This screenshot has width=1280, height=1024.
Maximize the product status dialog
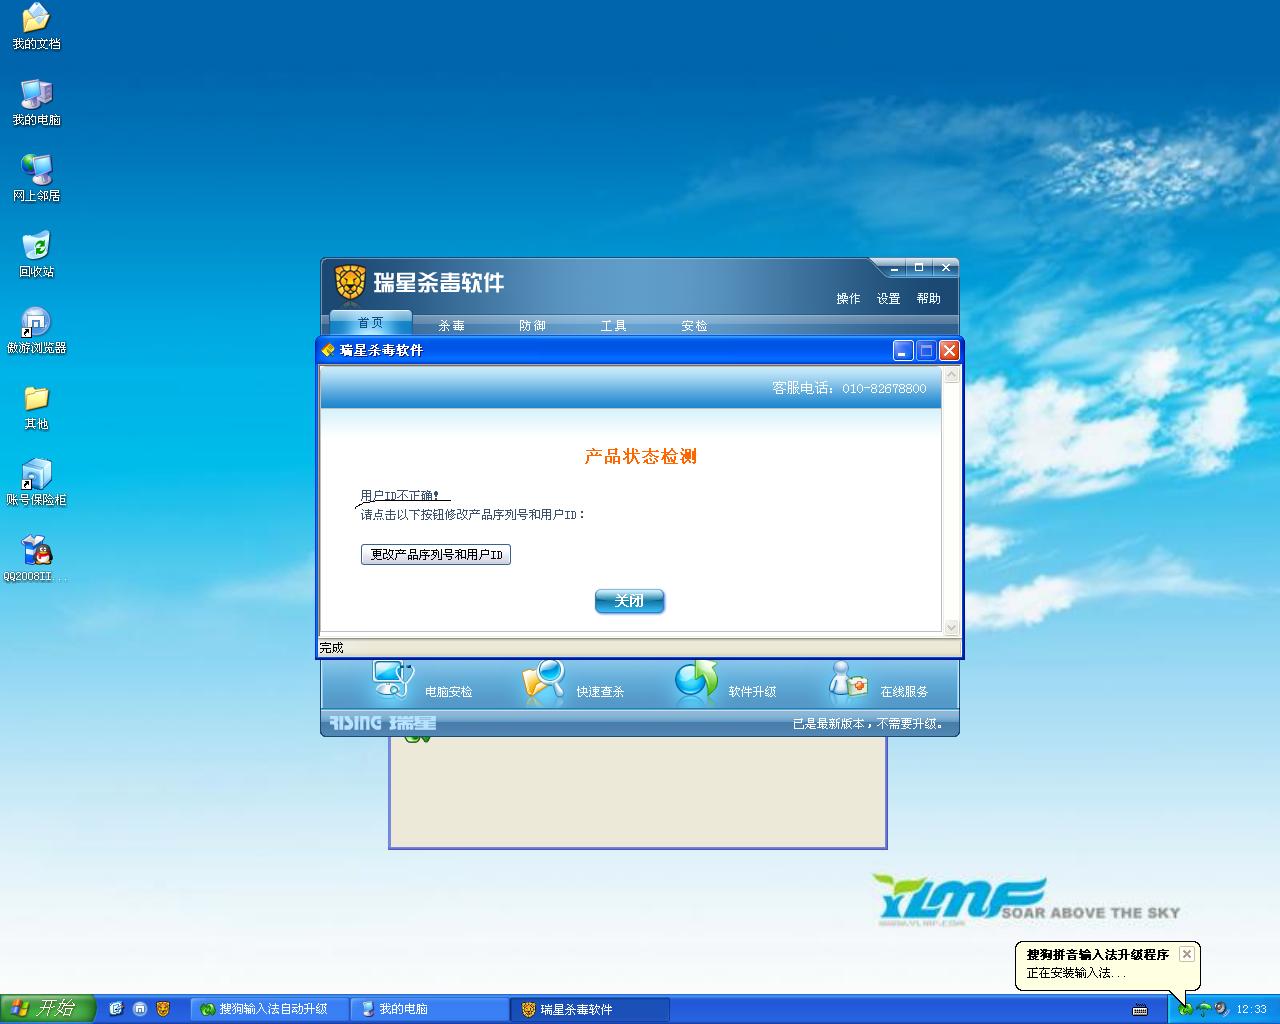click(x=926, y=350)
